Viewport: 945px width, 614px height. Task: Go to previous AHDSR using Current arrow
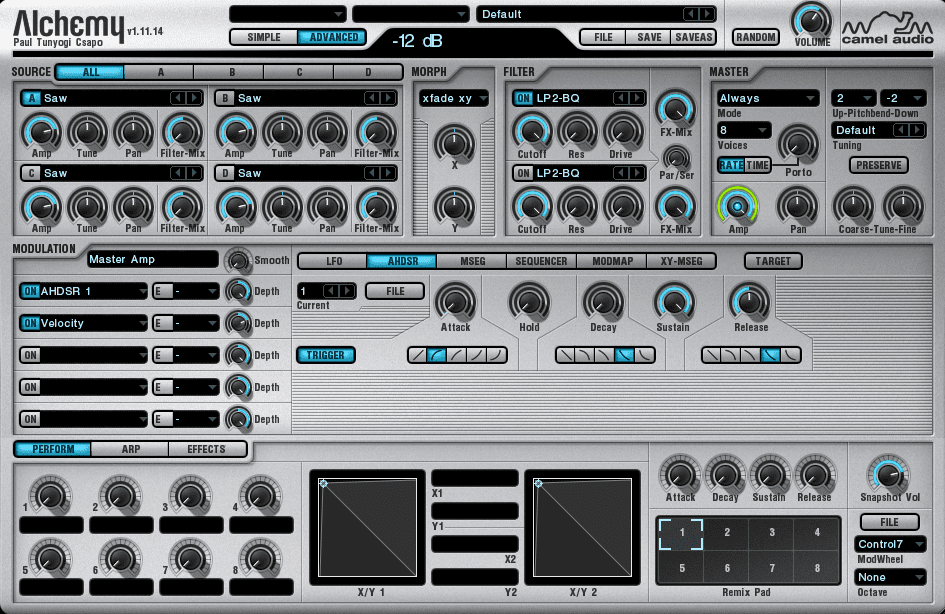331,291
